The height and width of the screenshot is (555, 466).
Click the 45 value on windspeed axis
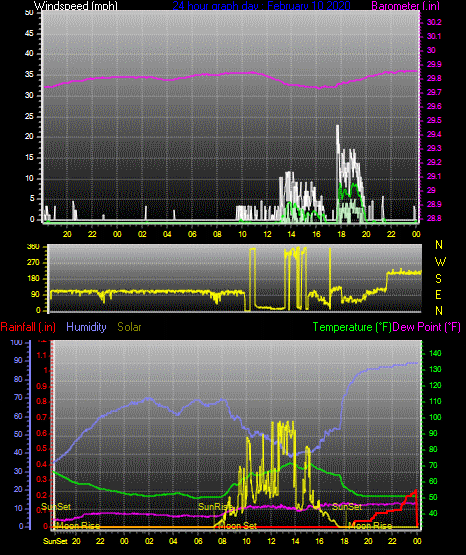click(x=29, y=34)
